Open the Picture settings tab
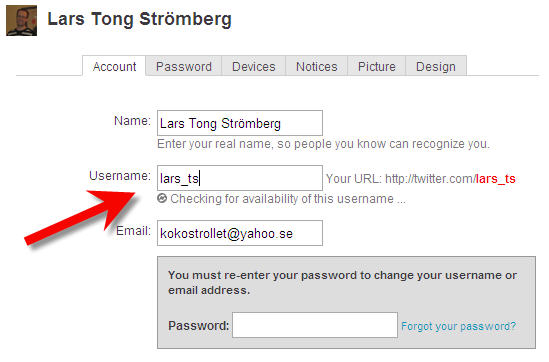This screenshot has height=362, width=549. pyautogui.click(x=377, y=66)
